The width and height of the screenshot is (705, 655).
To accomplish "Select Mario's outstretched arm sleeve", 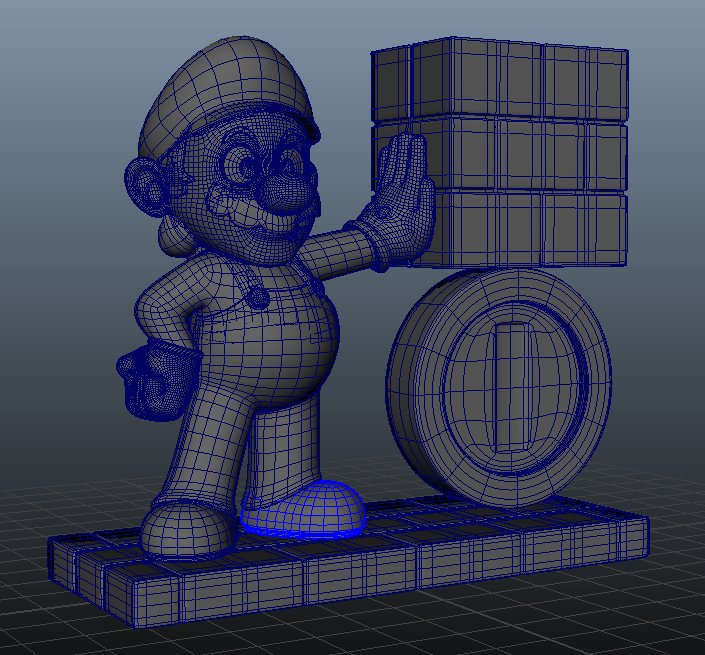I will click(335, 254).
